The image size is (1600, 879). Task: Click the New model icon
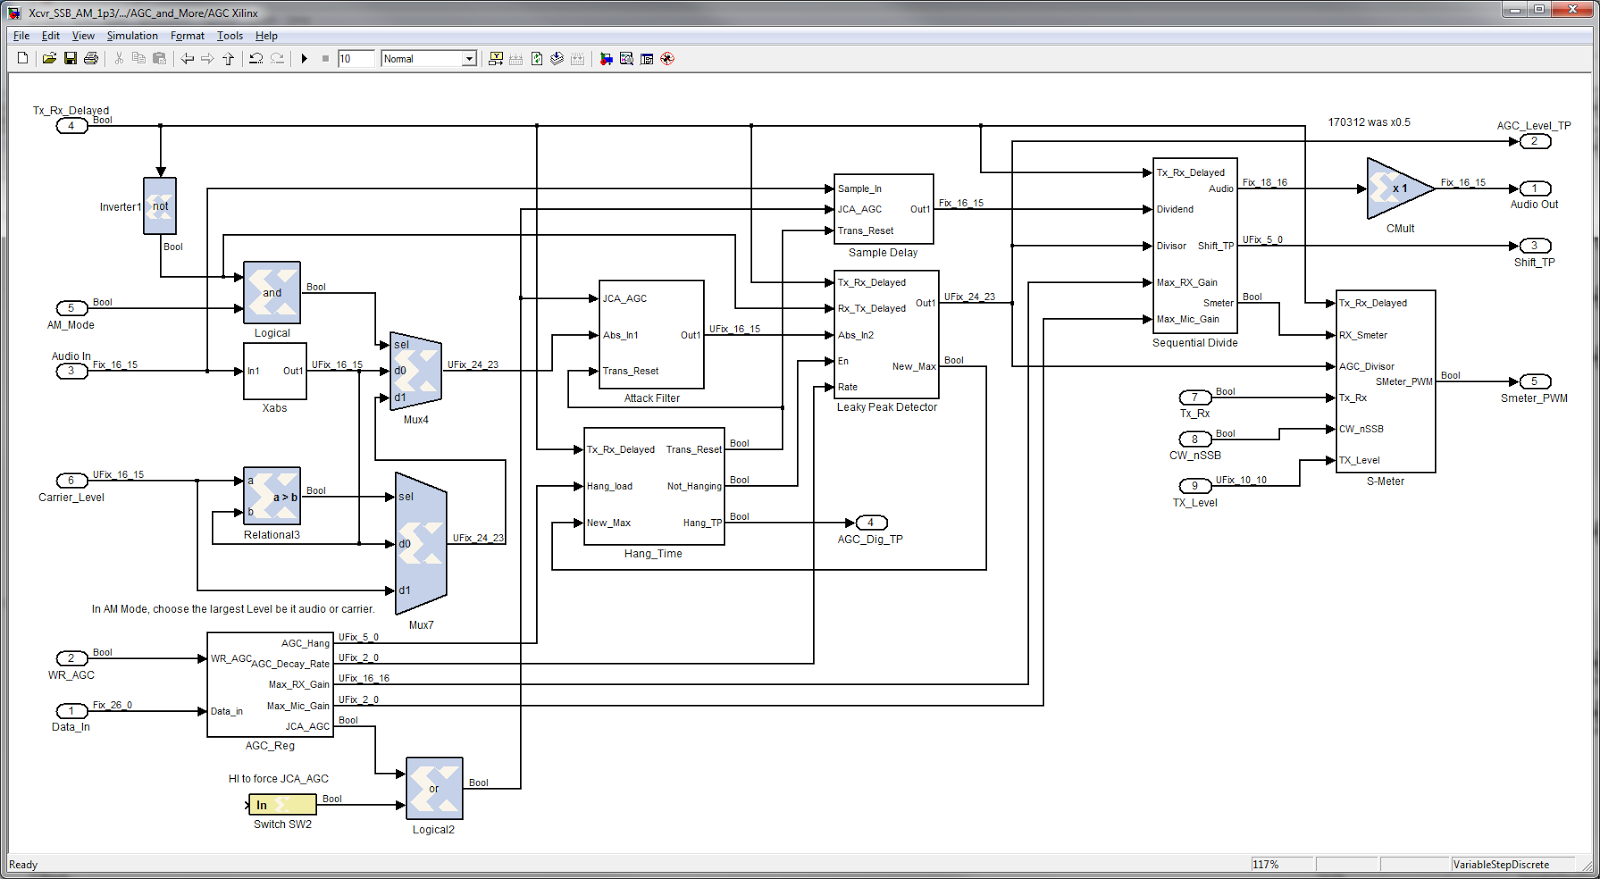click(x=23, y=59)
